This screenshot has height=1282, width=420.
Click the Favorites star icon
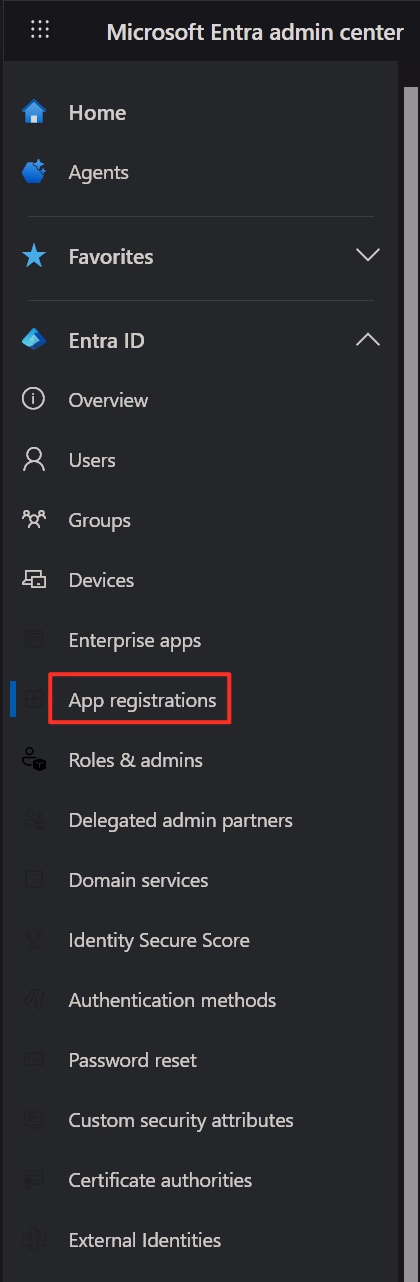click(34, 256)
